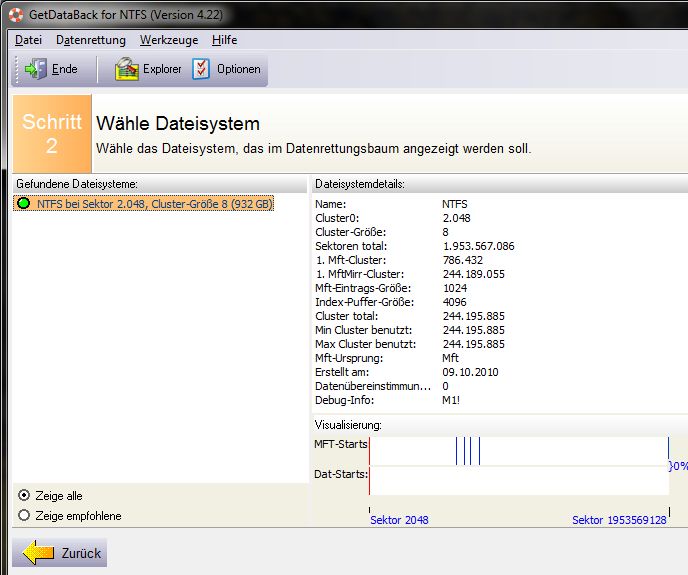The image size is (688, 575).
Task: Click the GetDataBack lifebuoy title icon
Action: pyautogui.click(x=16, y=14)
